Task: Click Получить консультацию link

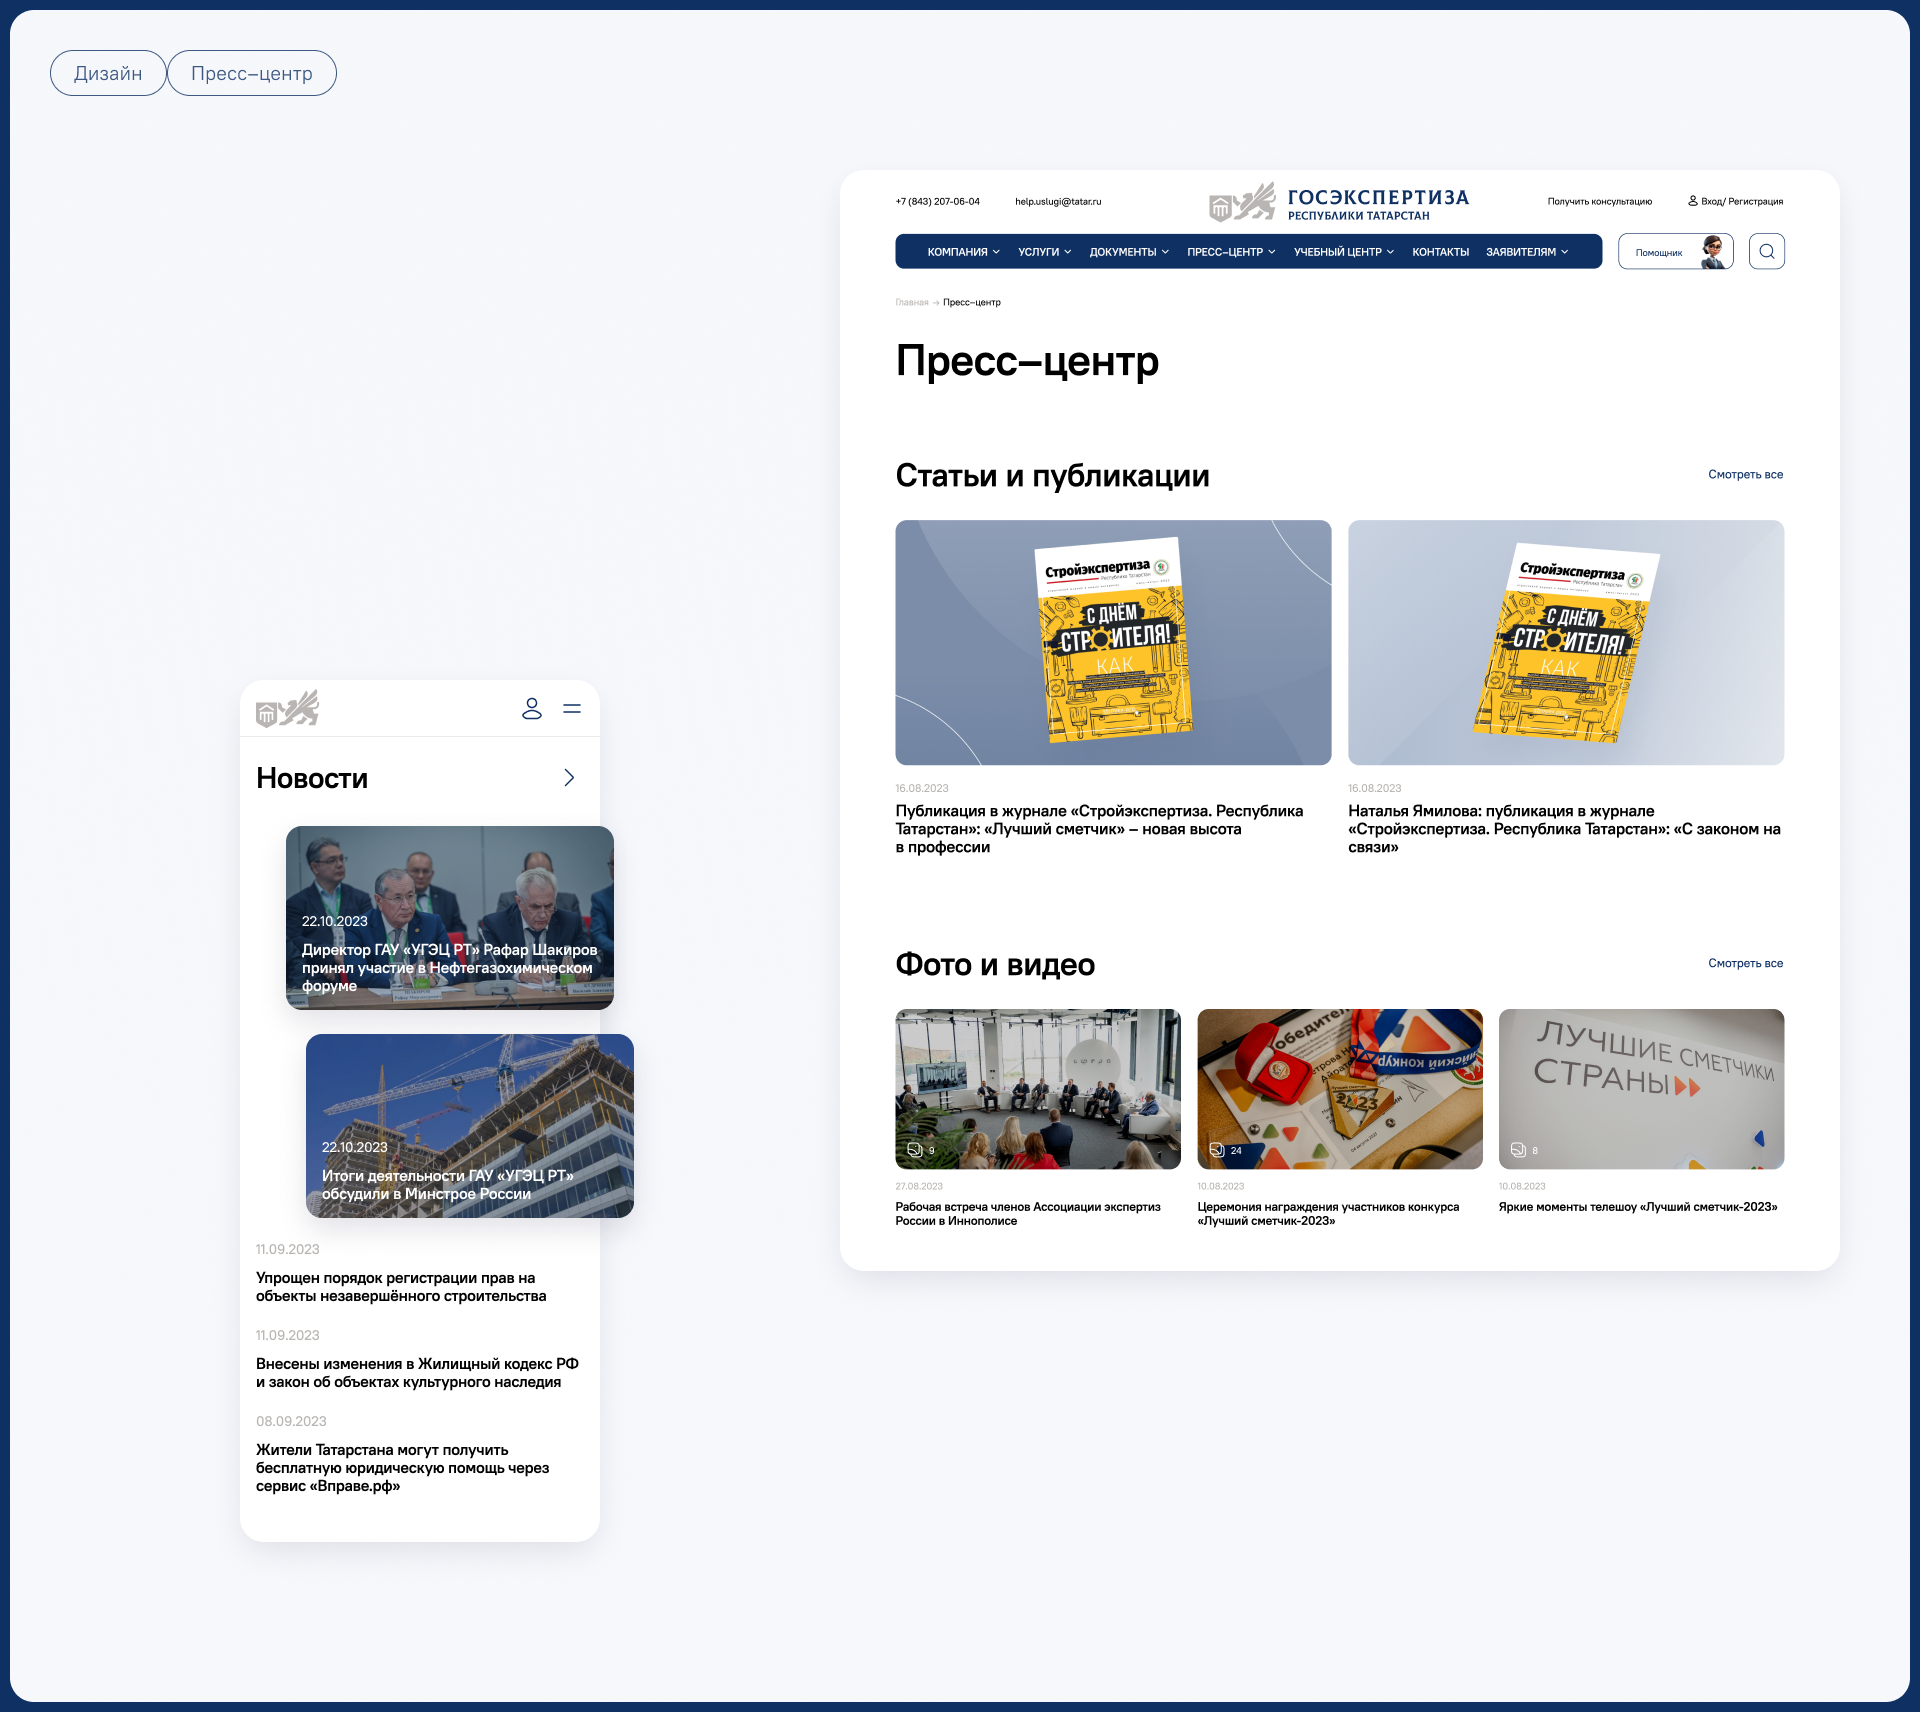Action: pyautogui.click(x=1599, y=202)
